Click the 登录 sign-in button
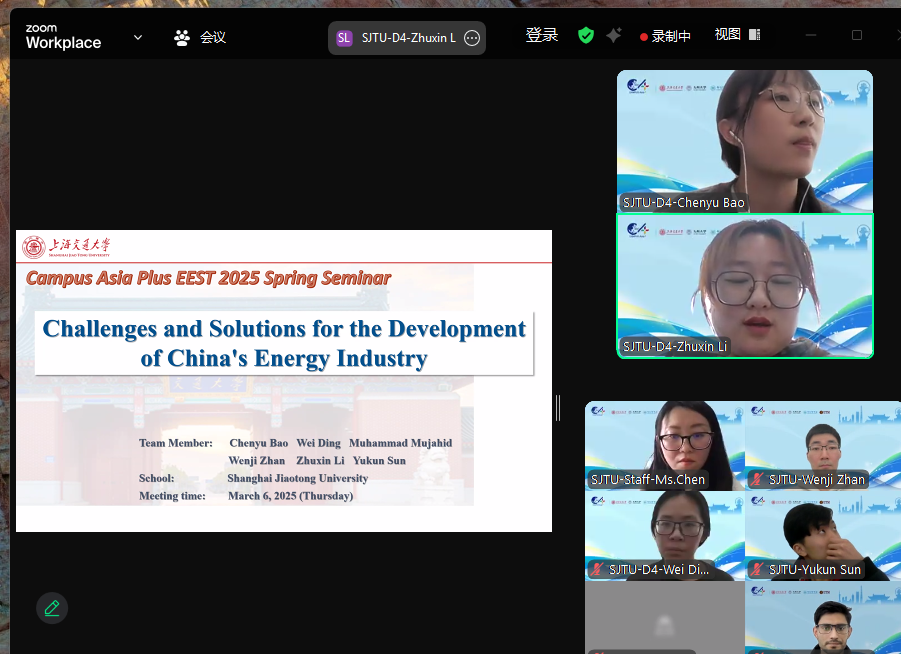The image size is (901, 654). tap(542, 36)
